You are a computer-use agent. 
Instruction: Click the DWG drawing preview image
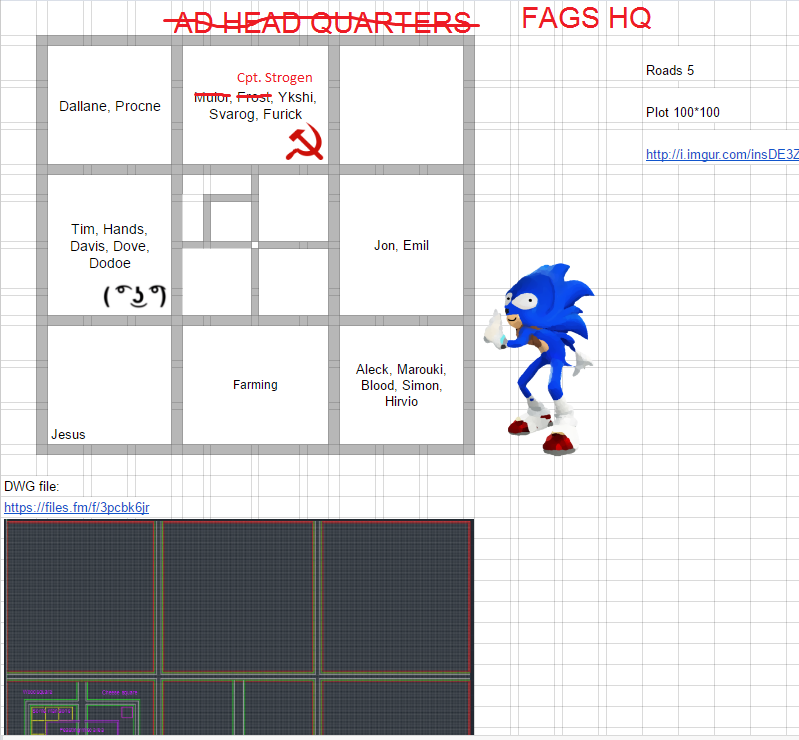239,627
